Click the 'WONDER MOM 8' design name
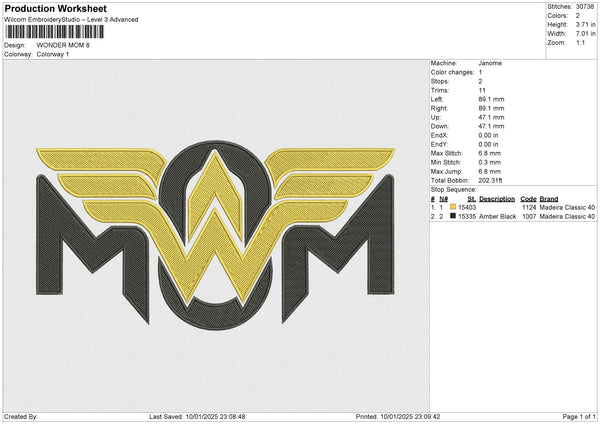This screenshot has height=424, width=600. pyautogui.click(x=63, y=45)
